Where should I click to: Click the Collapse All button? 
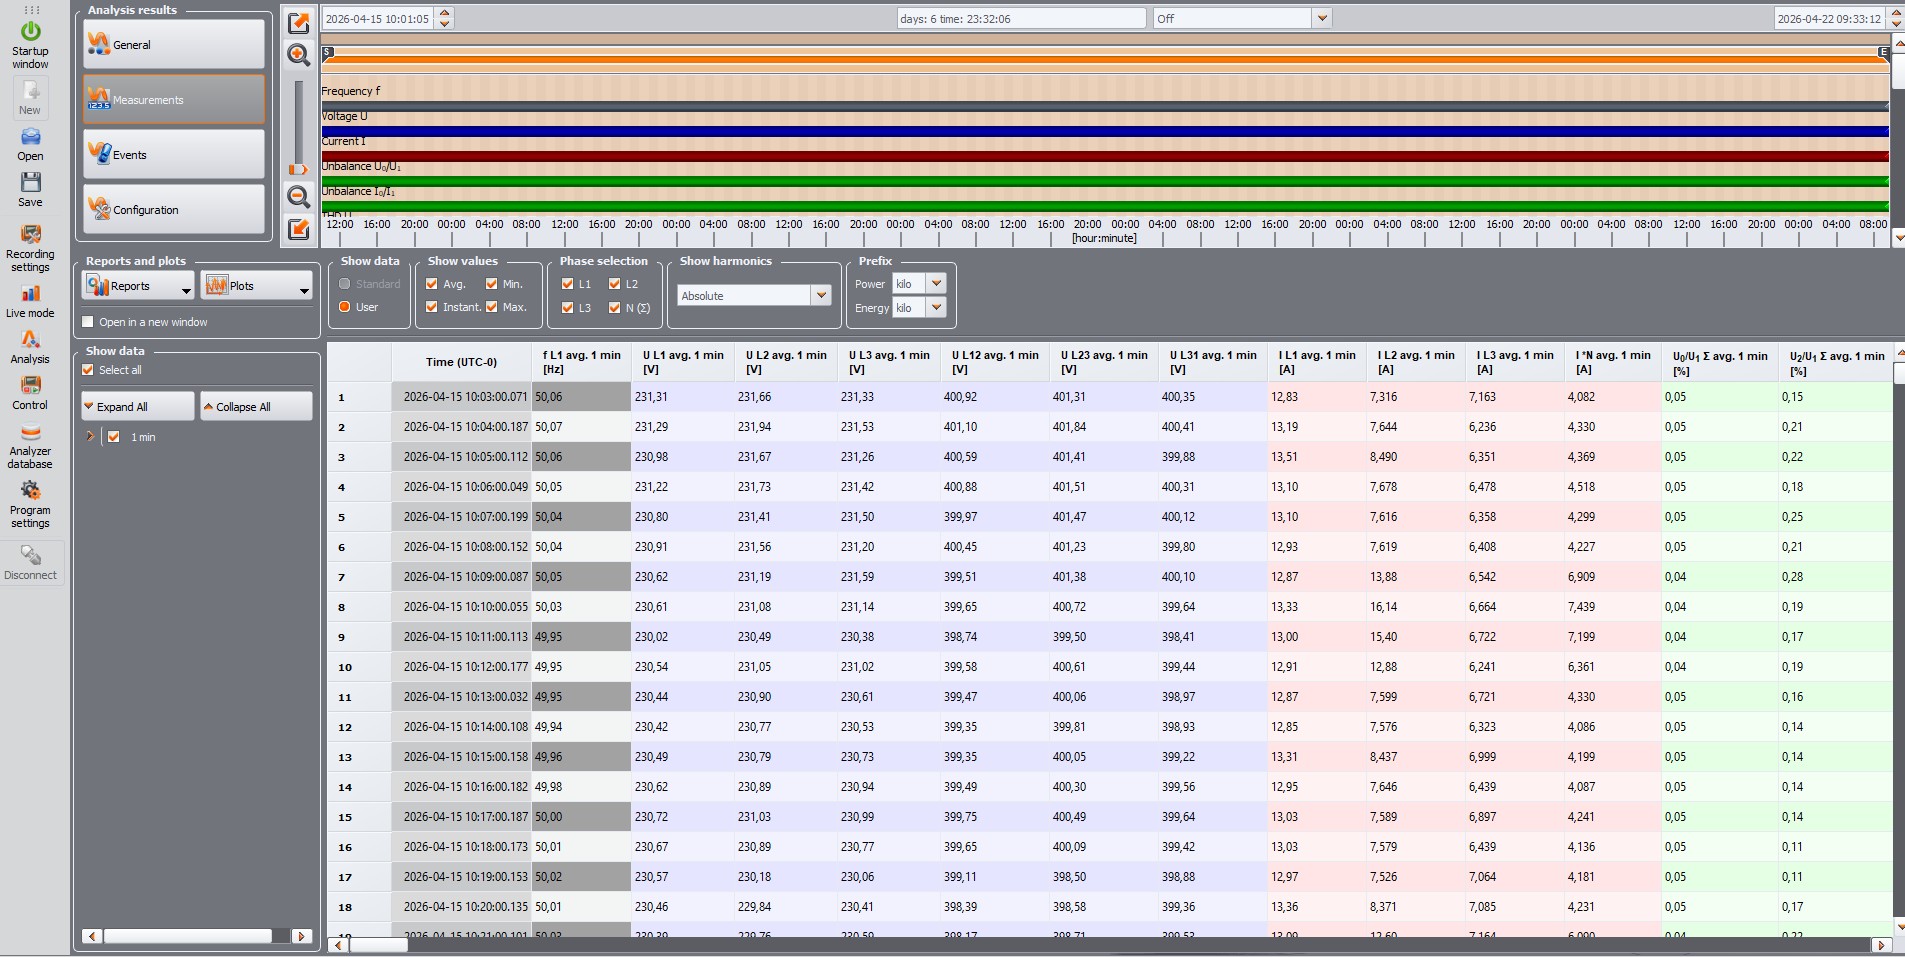(x=256, y=407)
